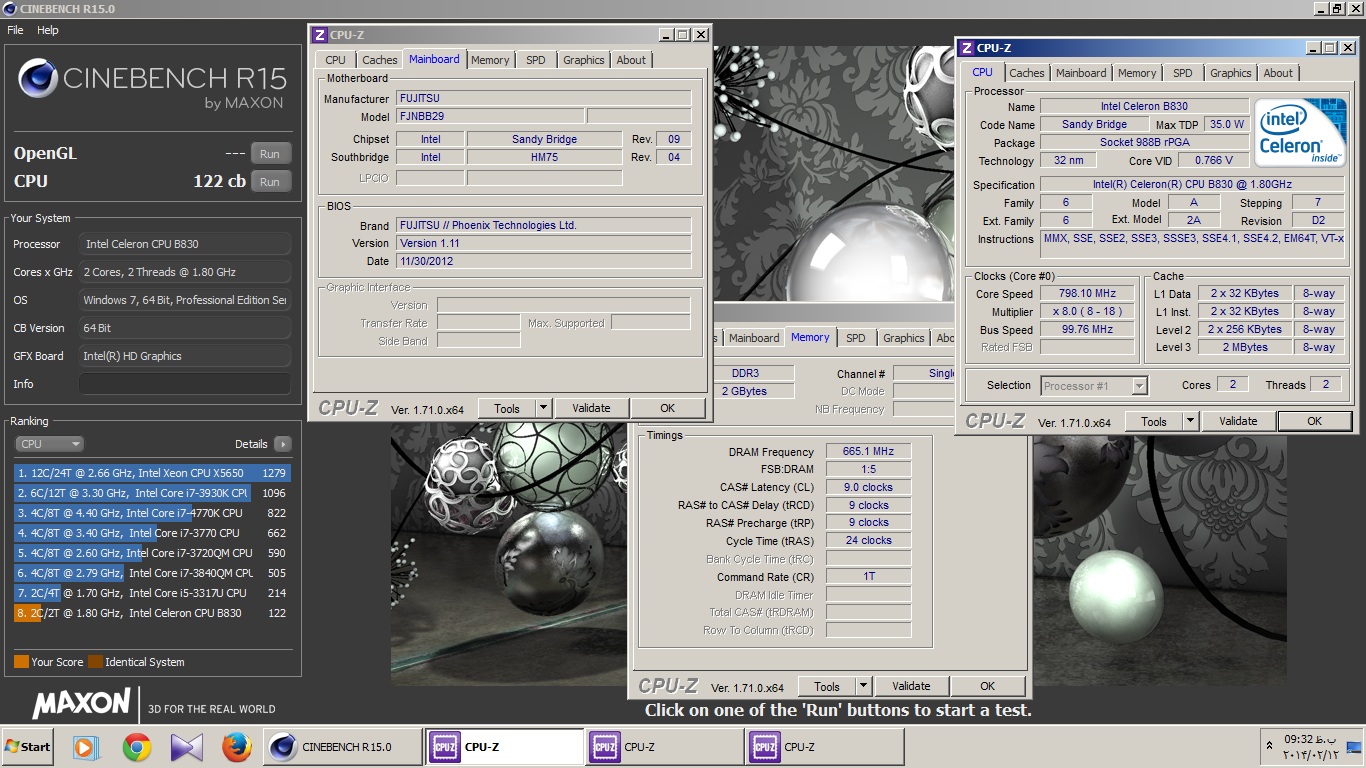
Task: Run the OpenGL benchmark
Action: 270,154
